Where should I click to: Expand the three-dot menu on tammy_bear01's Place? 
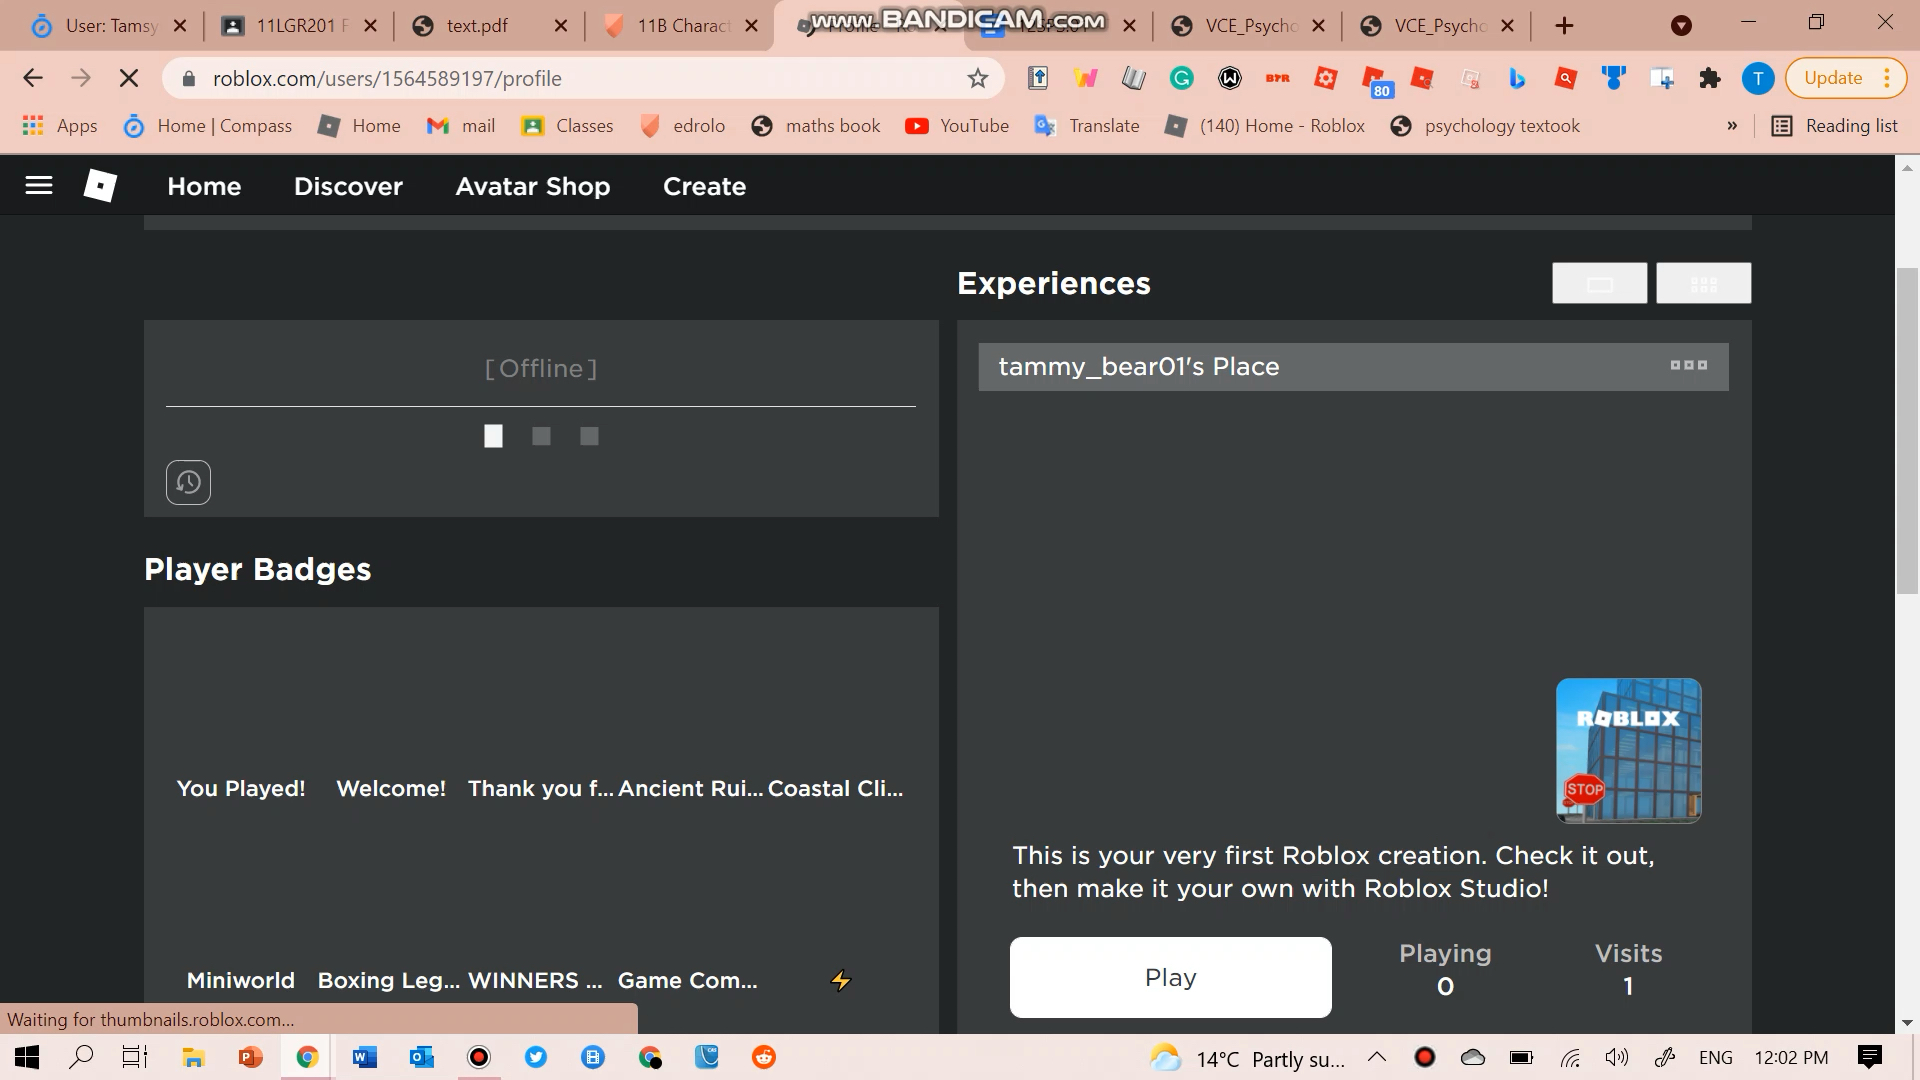coord(1688,365)
